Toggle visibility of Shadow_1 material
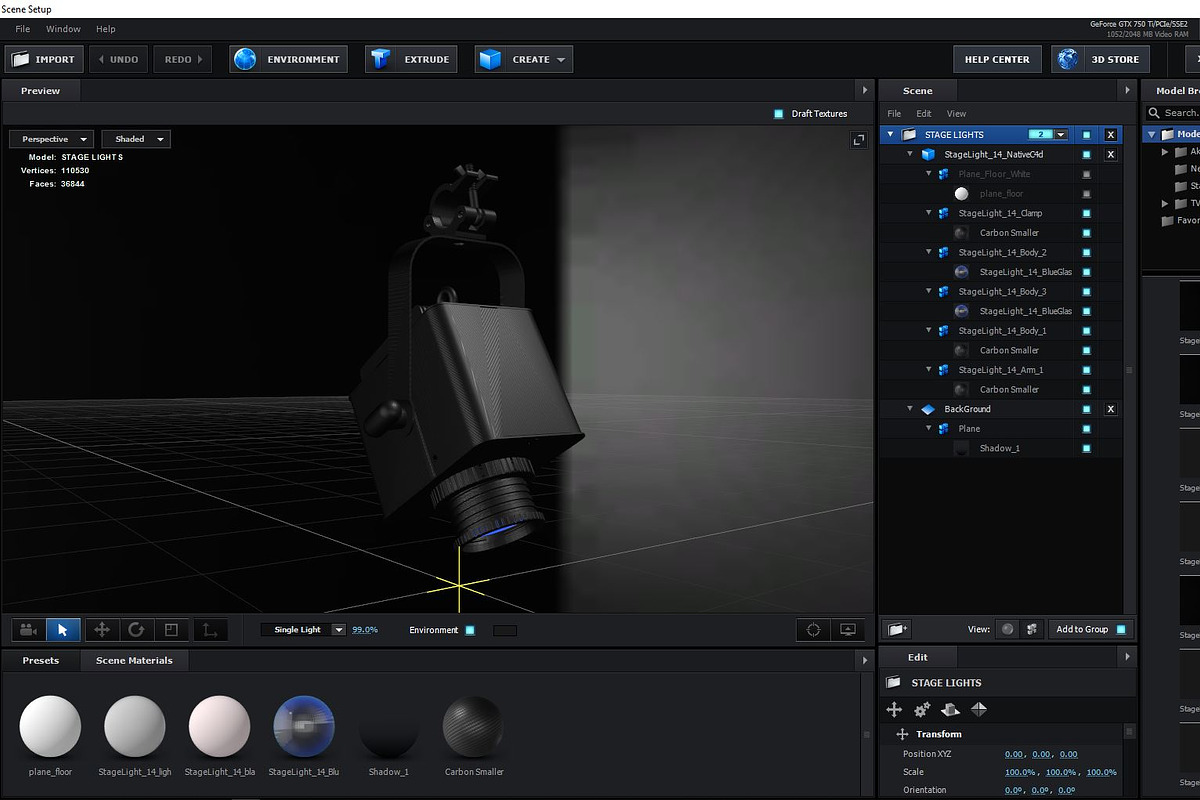Viewport: 1200px width, 800px height. click(1087, 448)
